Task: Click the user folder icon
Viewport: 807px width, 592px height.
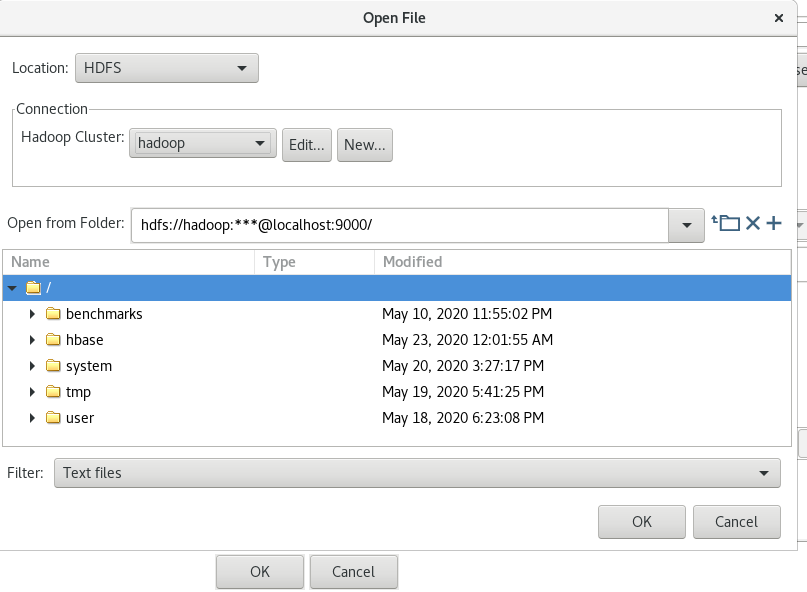Action: coord(53,417)
